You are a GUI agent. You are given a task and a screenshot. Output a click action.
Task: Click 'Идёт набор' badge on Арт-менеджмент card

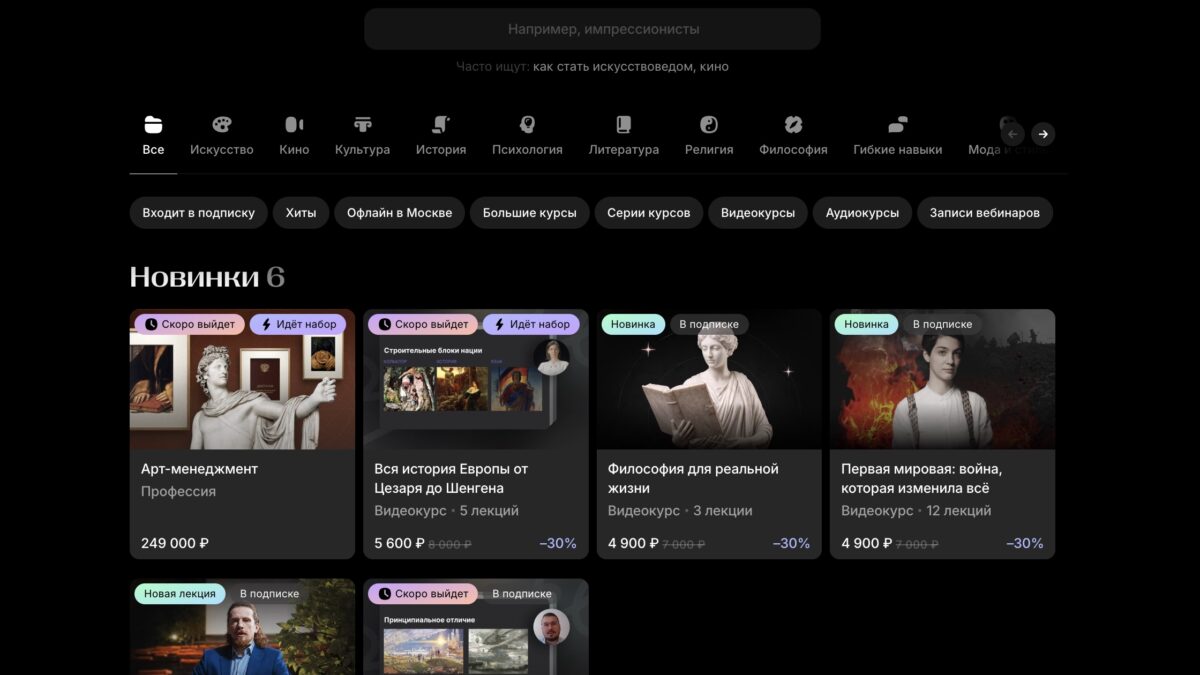coord(298,324)
